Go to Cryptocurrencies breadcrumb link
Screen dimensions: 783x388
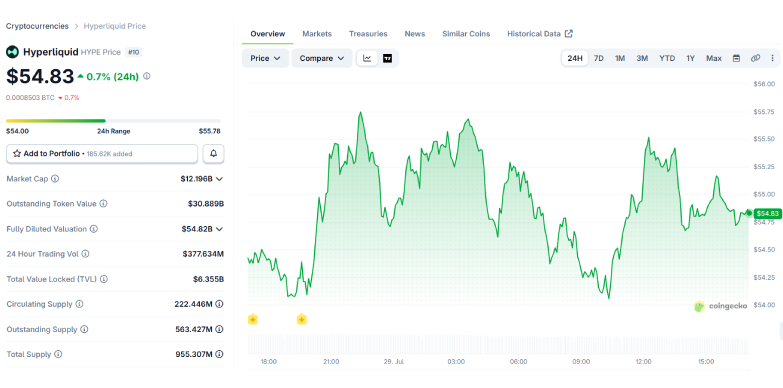(37, 26)
